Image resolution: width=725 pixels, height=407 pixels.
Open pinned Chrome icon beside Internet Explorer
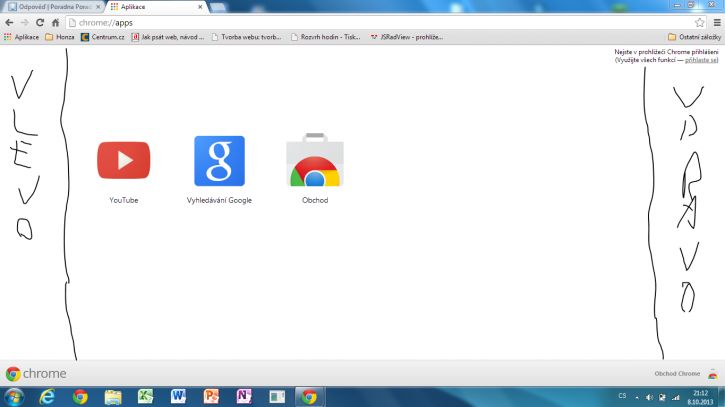point(80,397)
